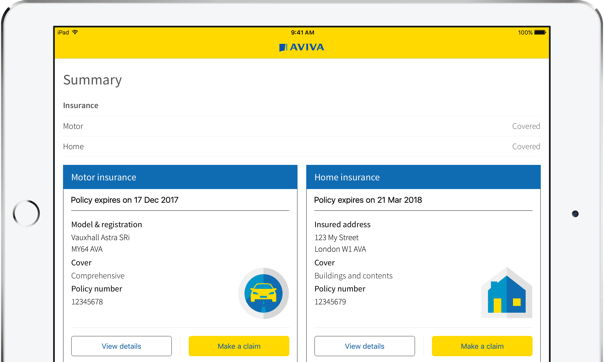604x362 pixels.
Task: Tap the Wi-Fi status icon
Action: (x=75, y=32)
